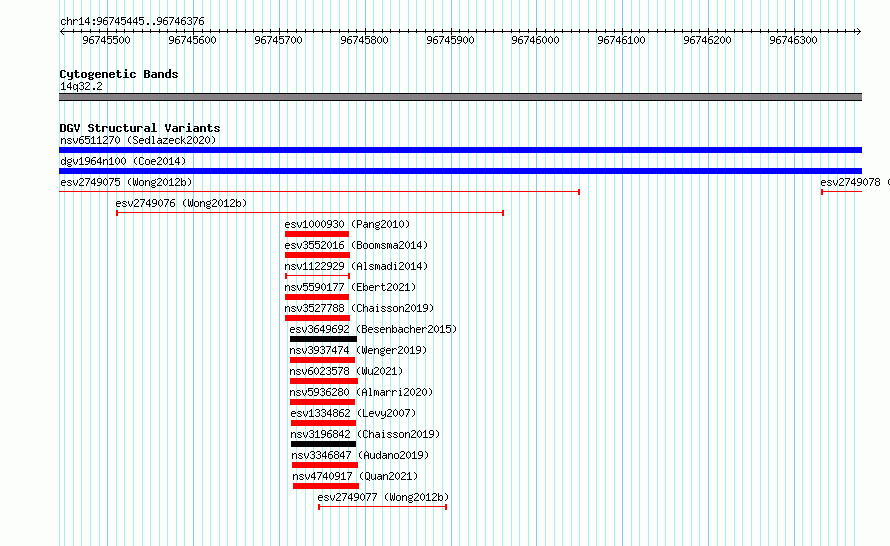Image resolution: width=890 pixels, height=546 pixels.
Task: Open the nsv3346847 (Audano2019) label
Action: coord(360,455)
